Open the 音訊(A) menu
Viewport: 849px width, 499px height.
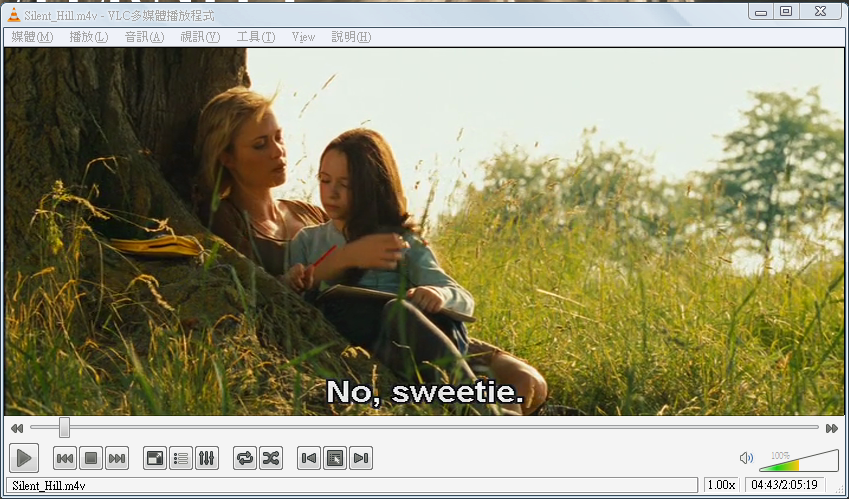click(144, 37)
